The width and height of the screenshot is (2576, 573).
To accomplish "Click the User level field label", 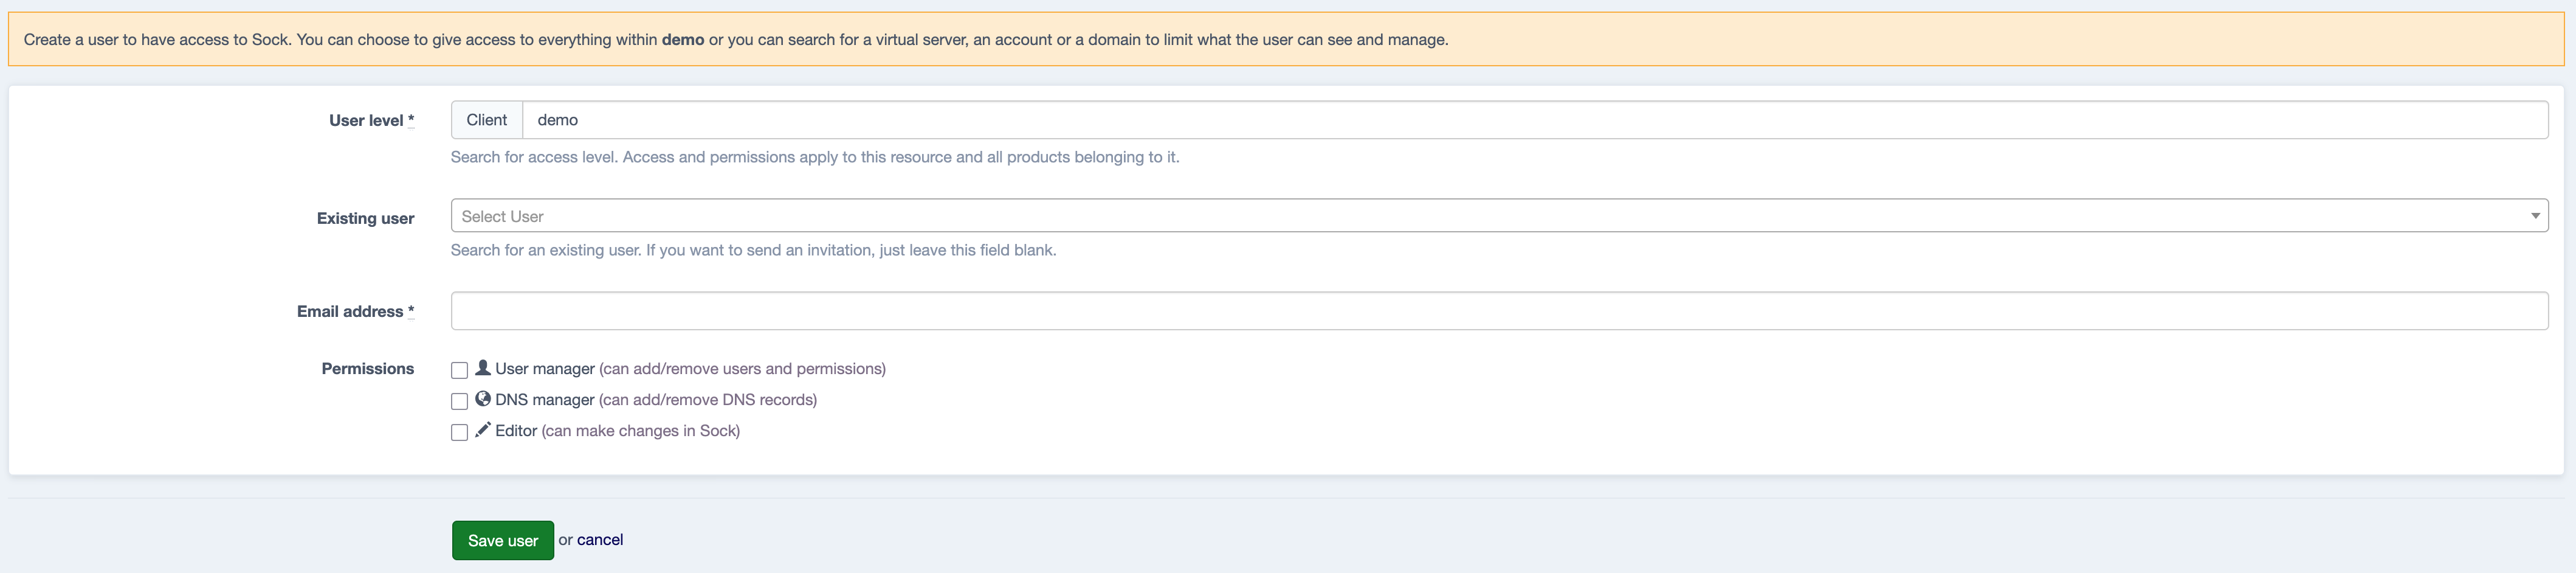I will point(365,120).
